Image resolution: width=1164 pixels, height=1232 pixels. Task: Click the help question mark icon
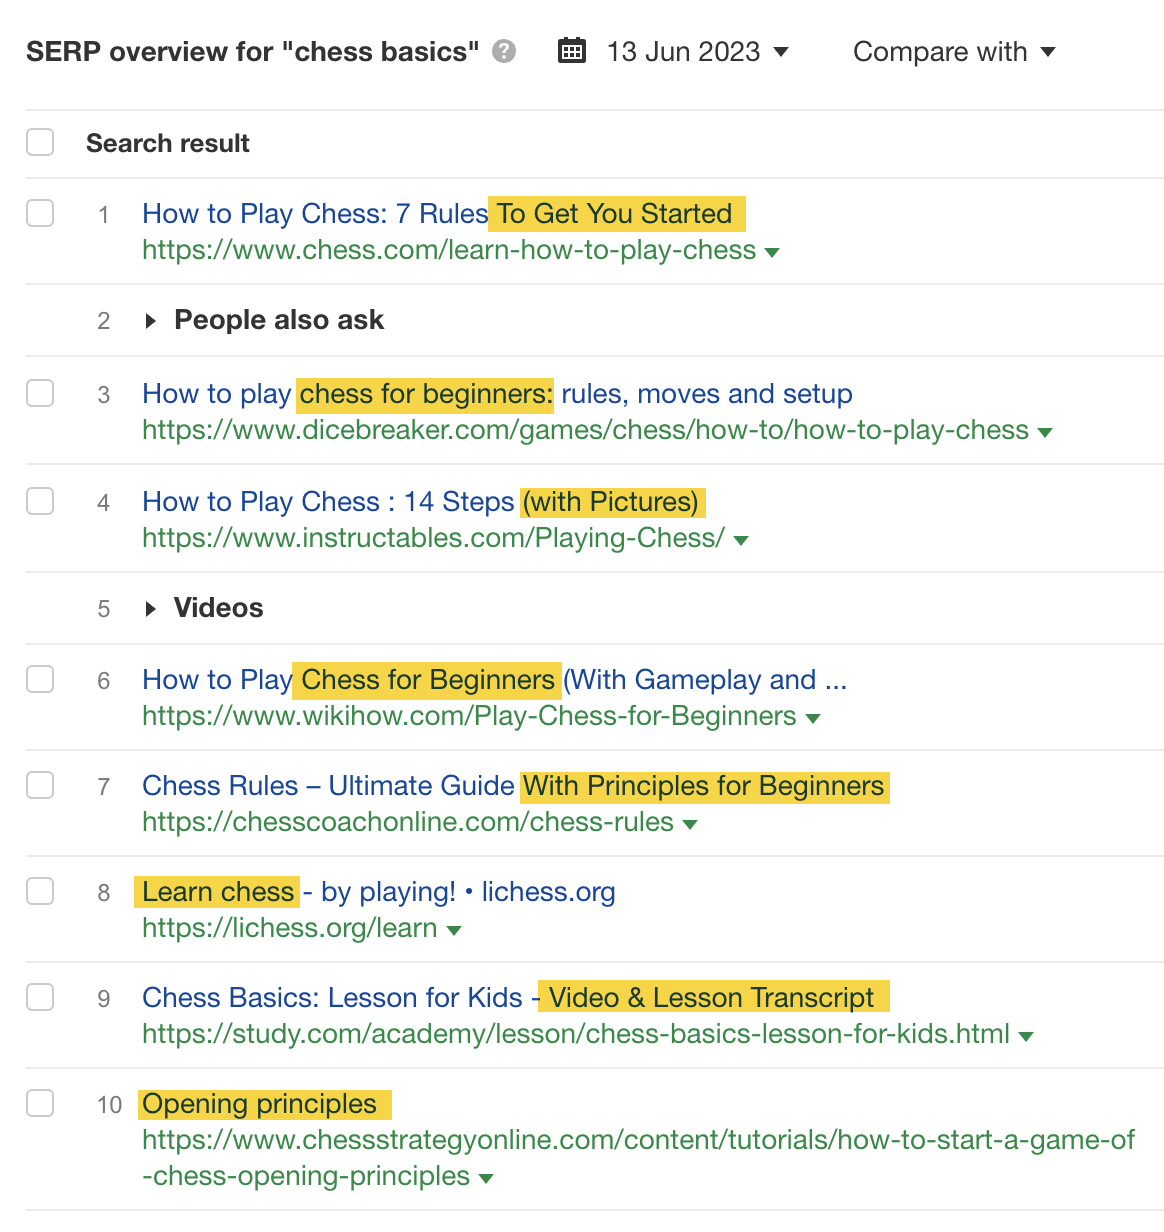pos(505,51)
